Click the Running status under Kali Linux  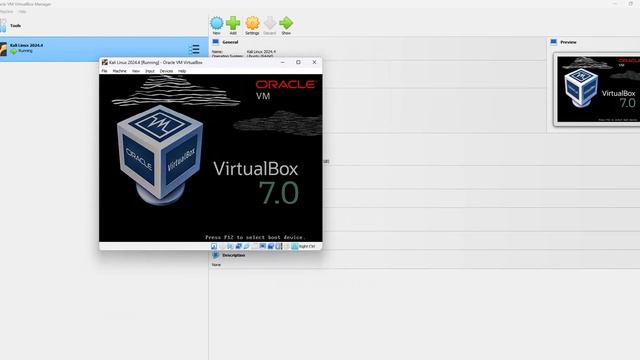[25, 51]
